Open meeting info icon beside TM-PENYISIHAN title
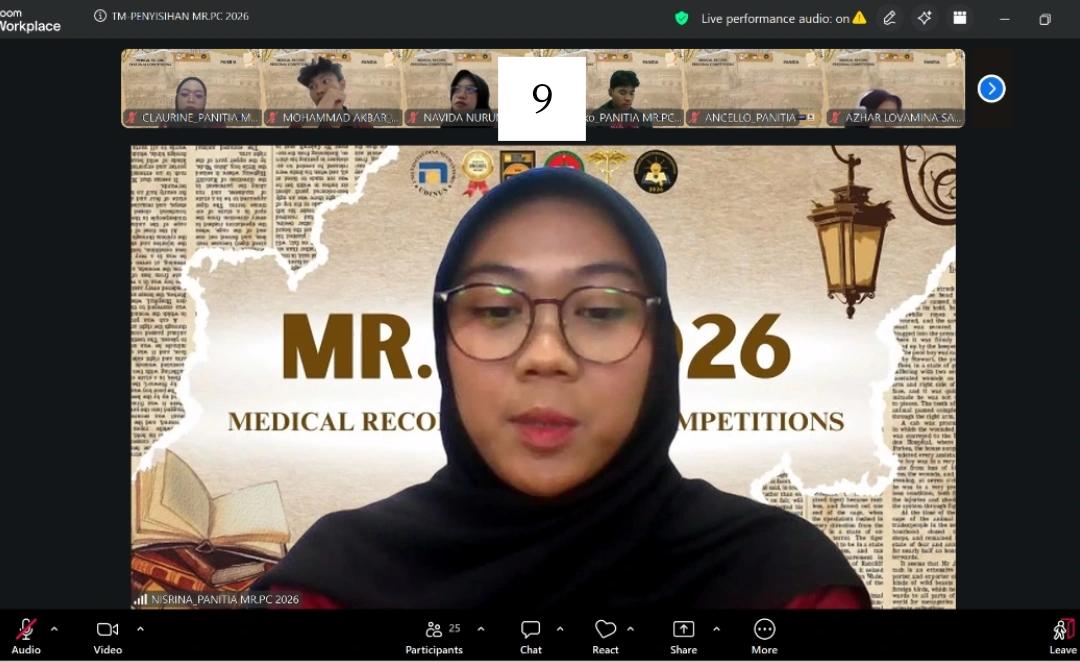This screenshot has width=1080, height=662. pyautogui.click(x=100, y=16)
